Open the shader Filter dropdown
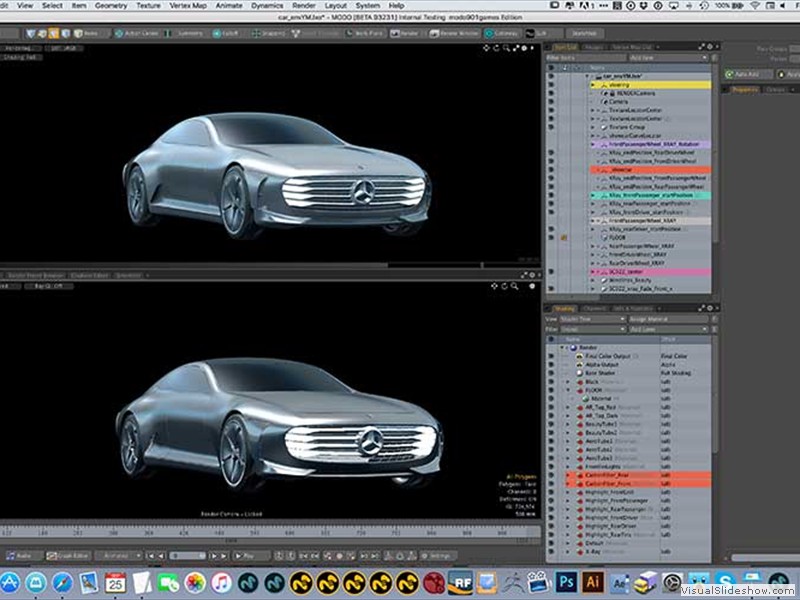 click(x=592, y=329)
